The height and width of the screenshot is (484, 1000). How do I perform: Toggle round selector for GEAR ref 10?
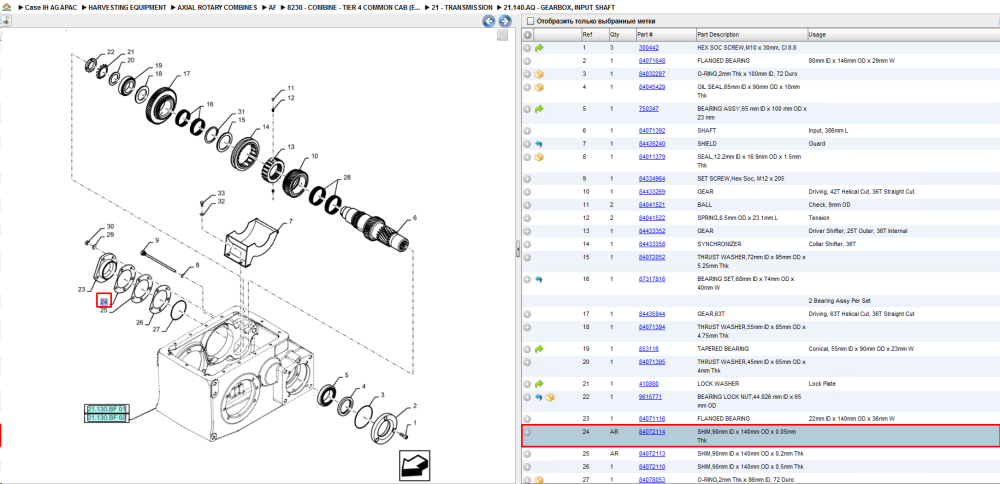coord(527,192)
